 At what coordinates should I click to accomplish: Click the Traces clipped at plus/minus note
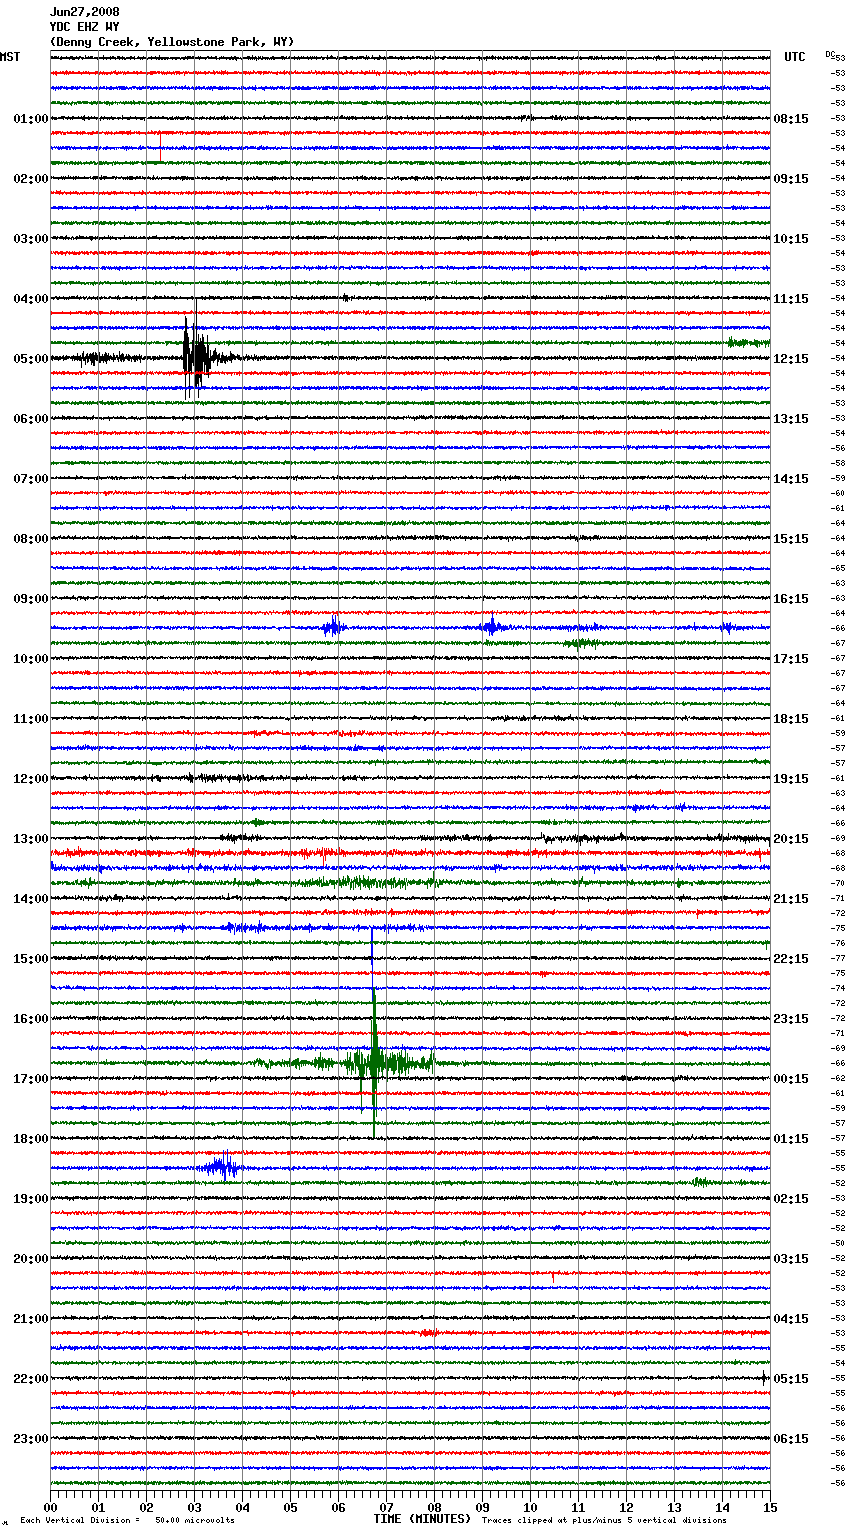[x=604, y=1520]
